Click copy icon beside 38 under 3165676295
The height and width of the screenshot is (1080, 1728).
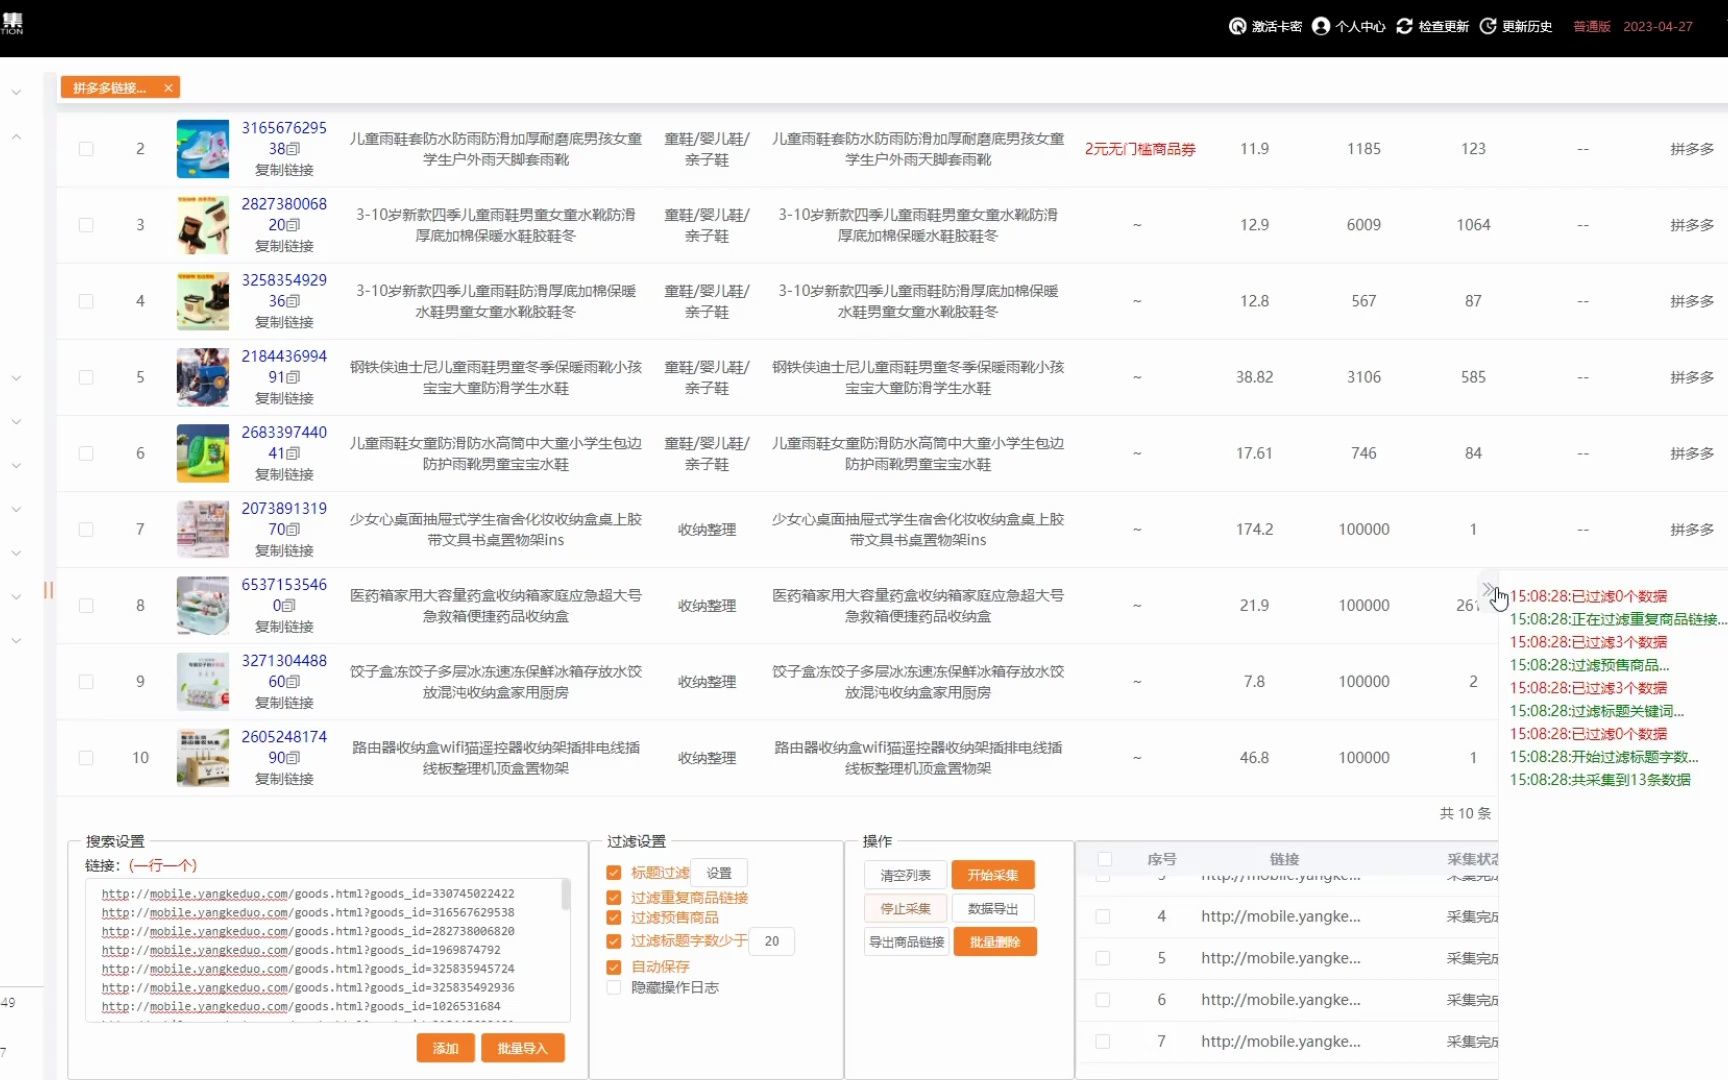(x=293, y=149)
